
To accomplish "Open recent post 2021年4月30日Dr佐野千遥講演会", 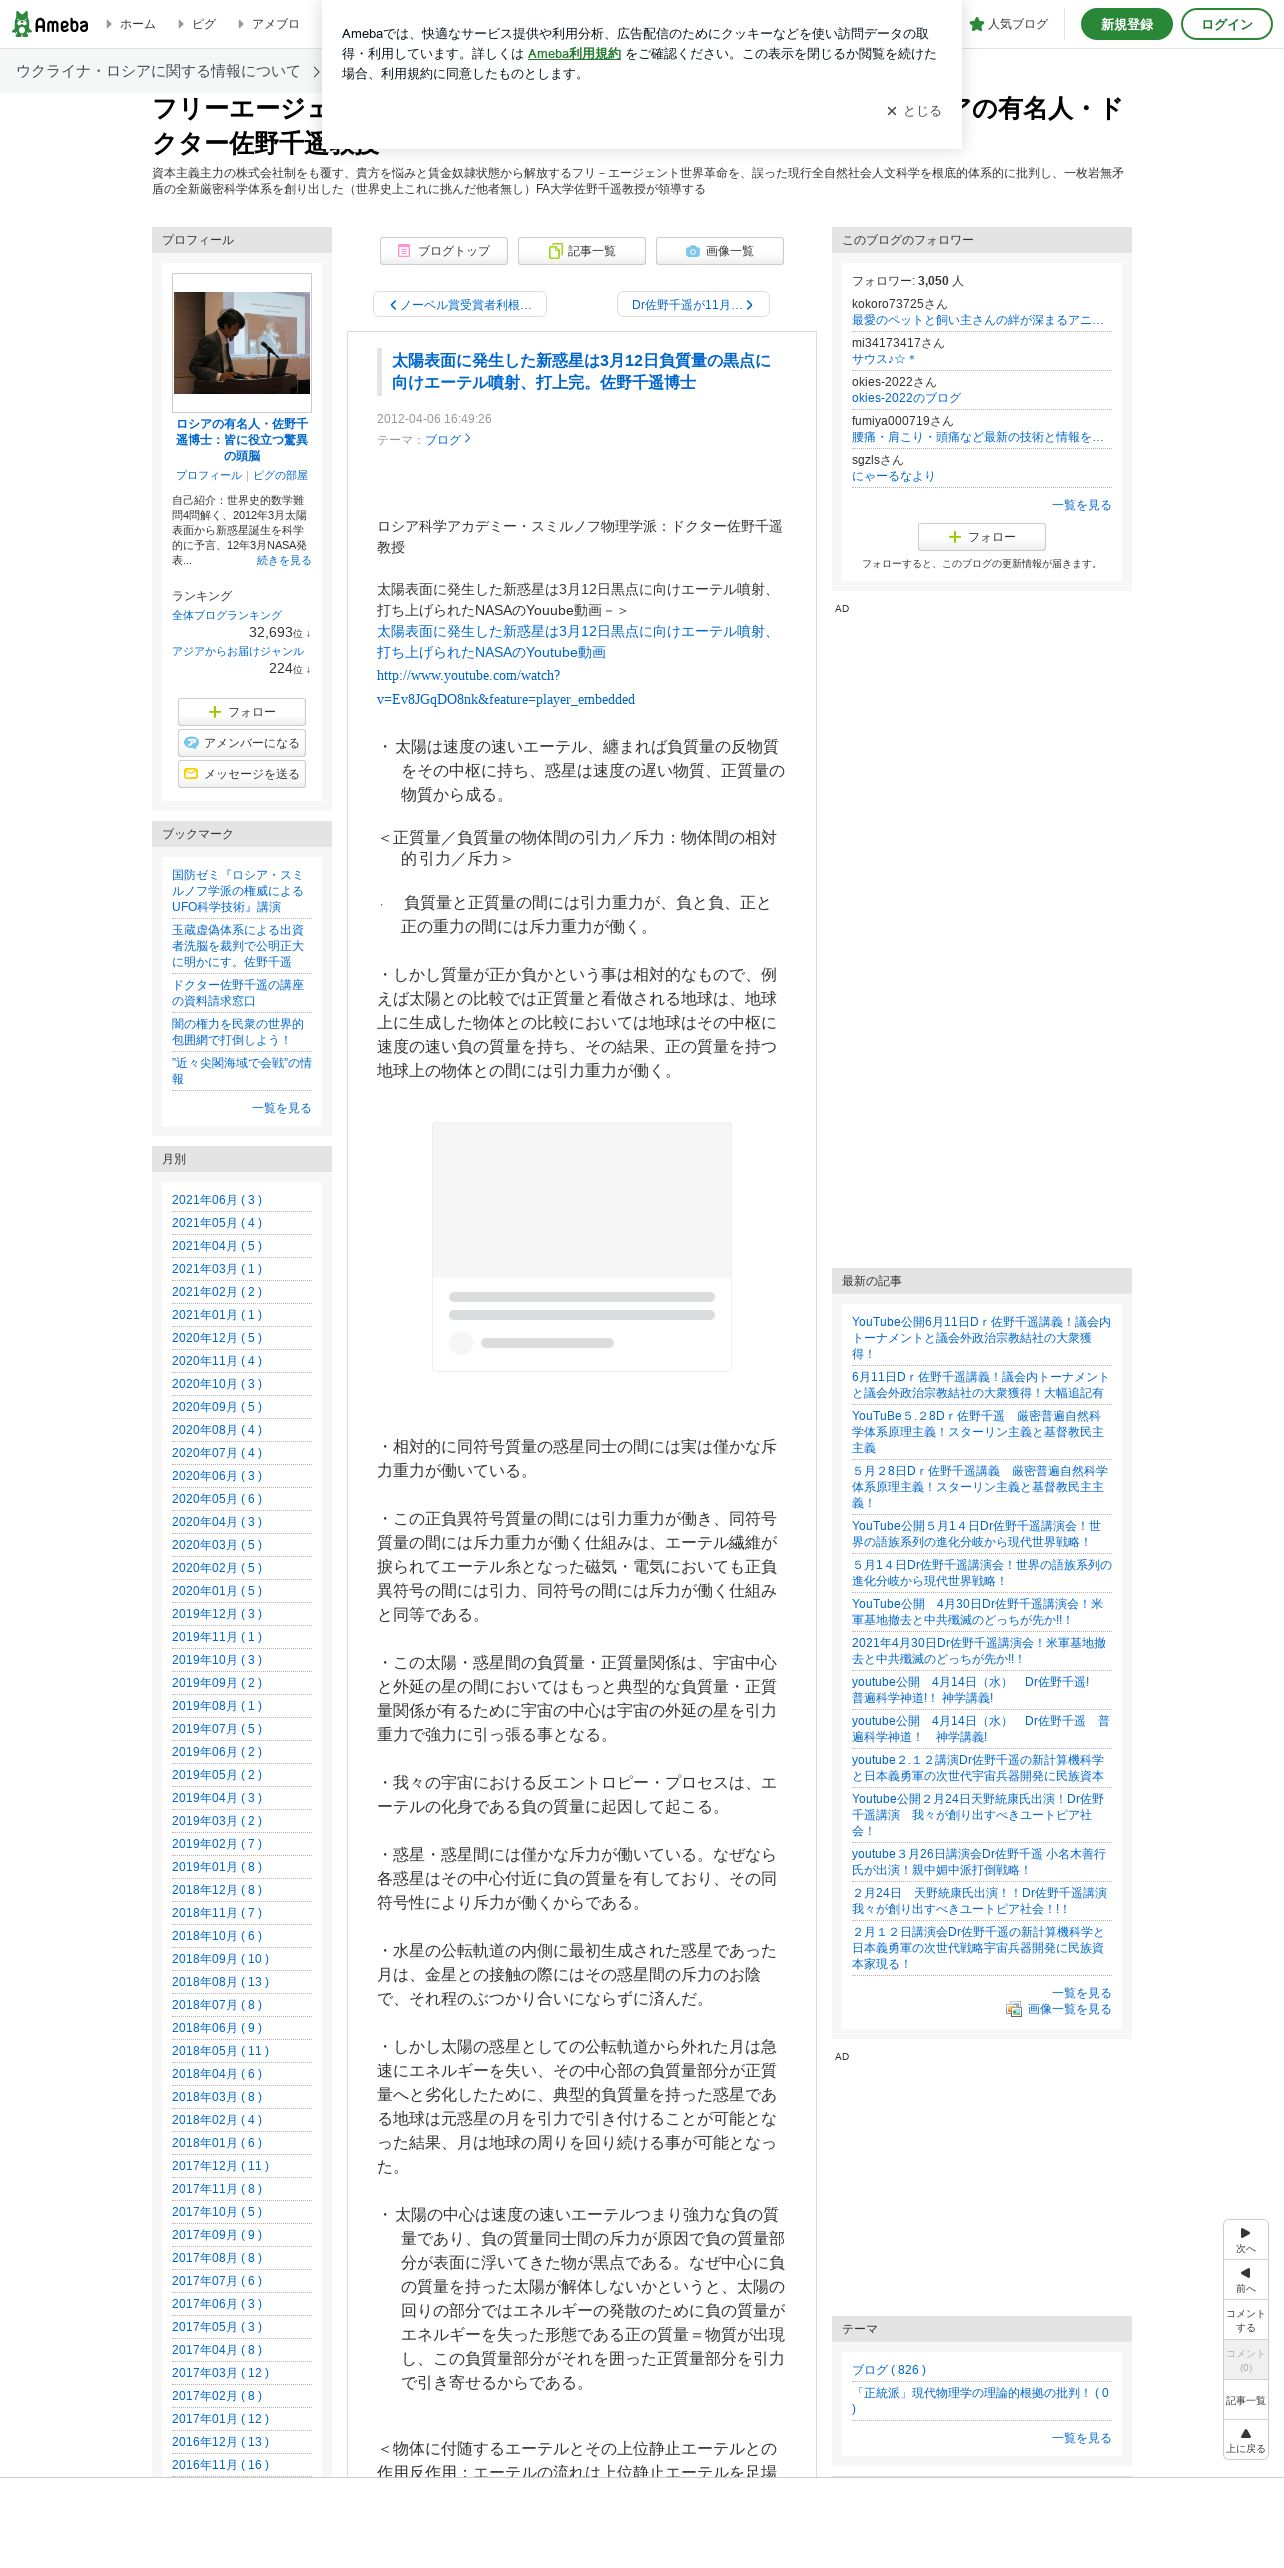I will (979, 1651).
